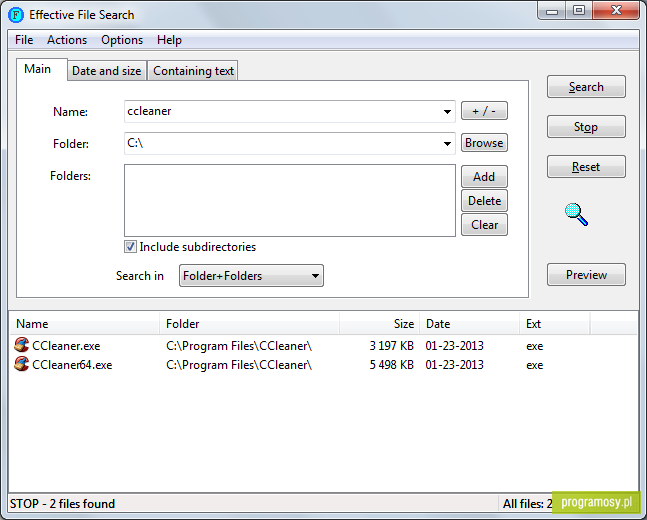Image resolution: width=647 pixels, height=520 pixels.
Task: Click inside the empty Folders list box
Action: coord(290,201)
